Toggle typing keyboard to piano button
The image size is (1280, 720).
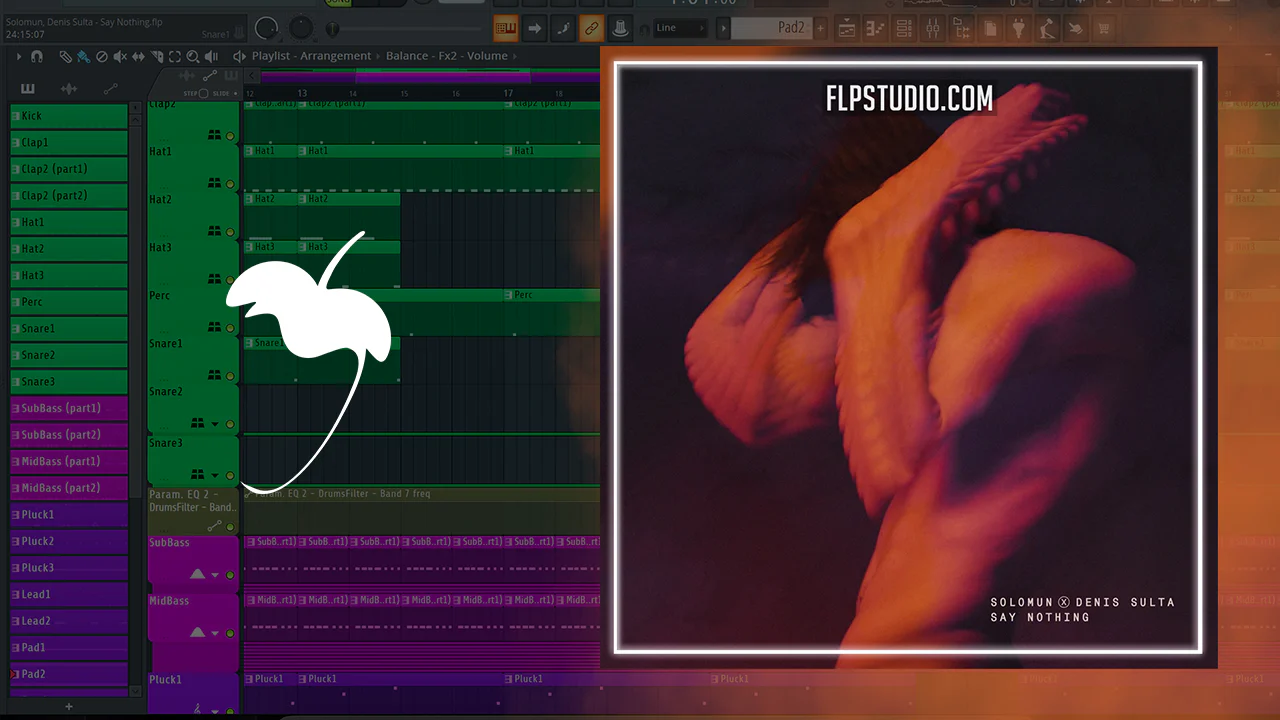click(x=506, y=28)
